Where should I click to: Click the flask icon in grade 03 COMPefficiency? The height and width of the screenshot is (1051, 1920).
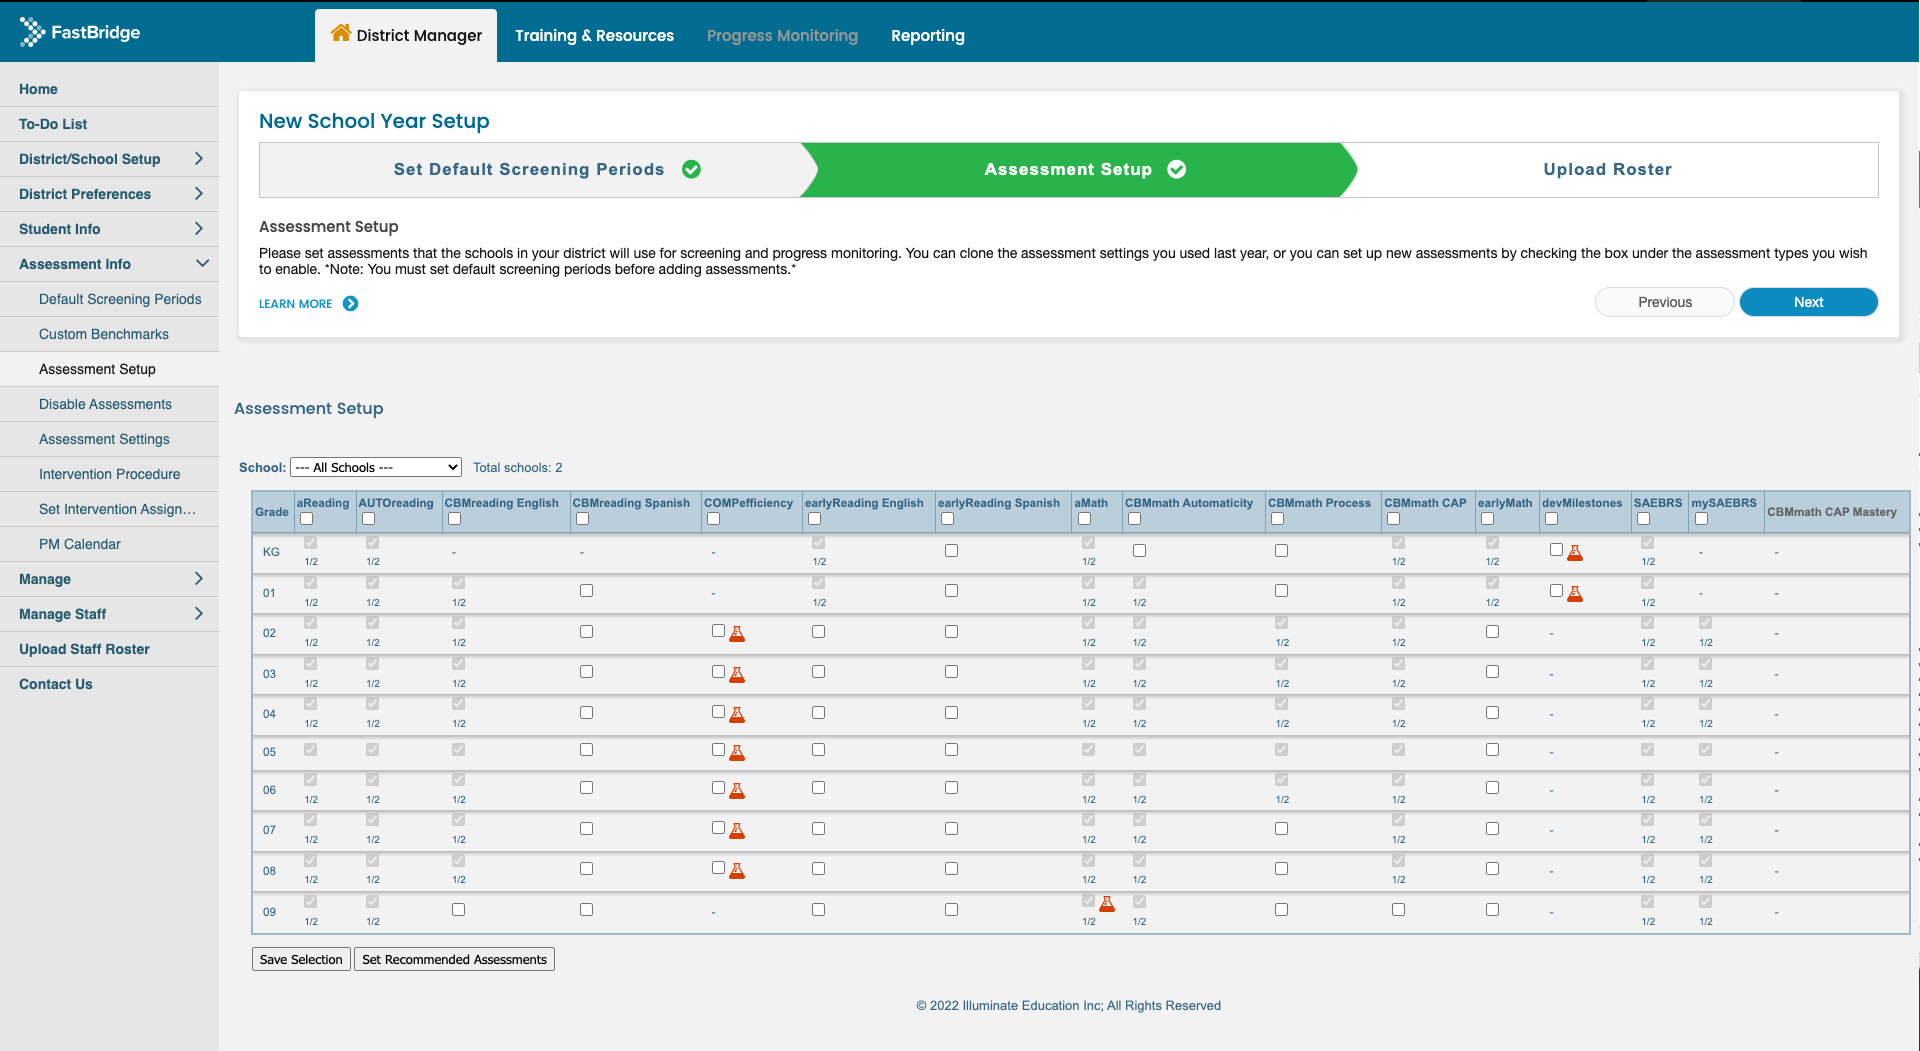[x=737, y=674]
